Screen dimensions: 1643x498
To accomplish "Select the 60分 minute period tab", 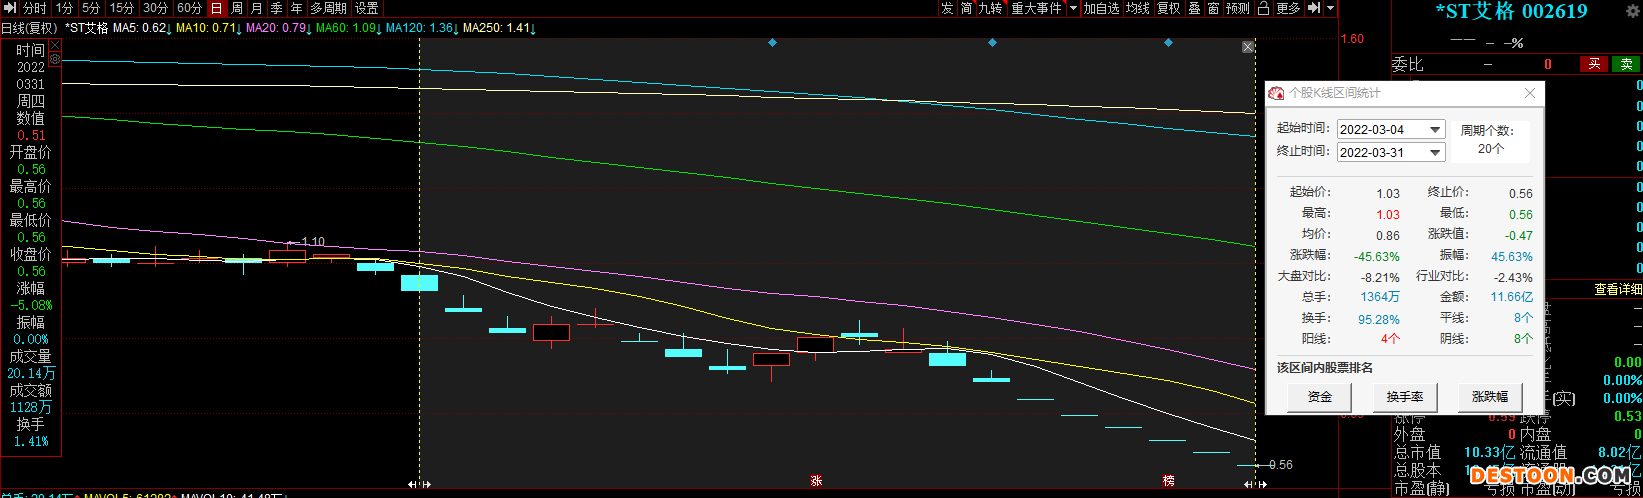I will coord(189,8).
